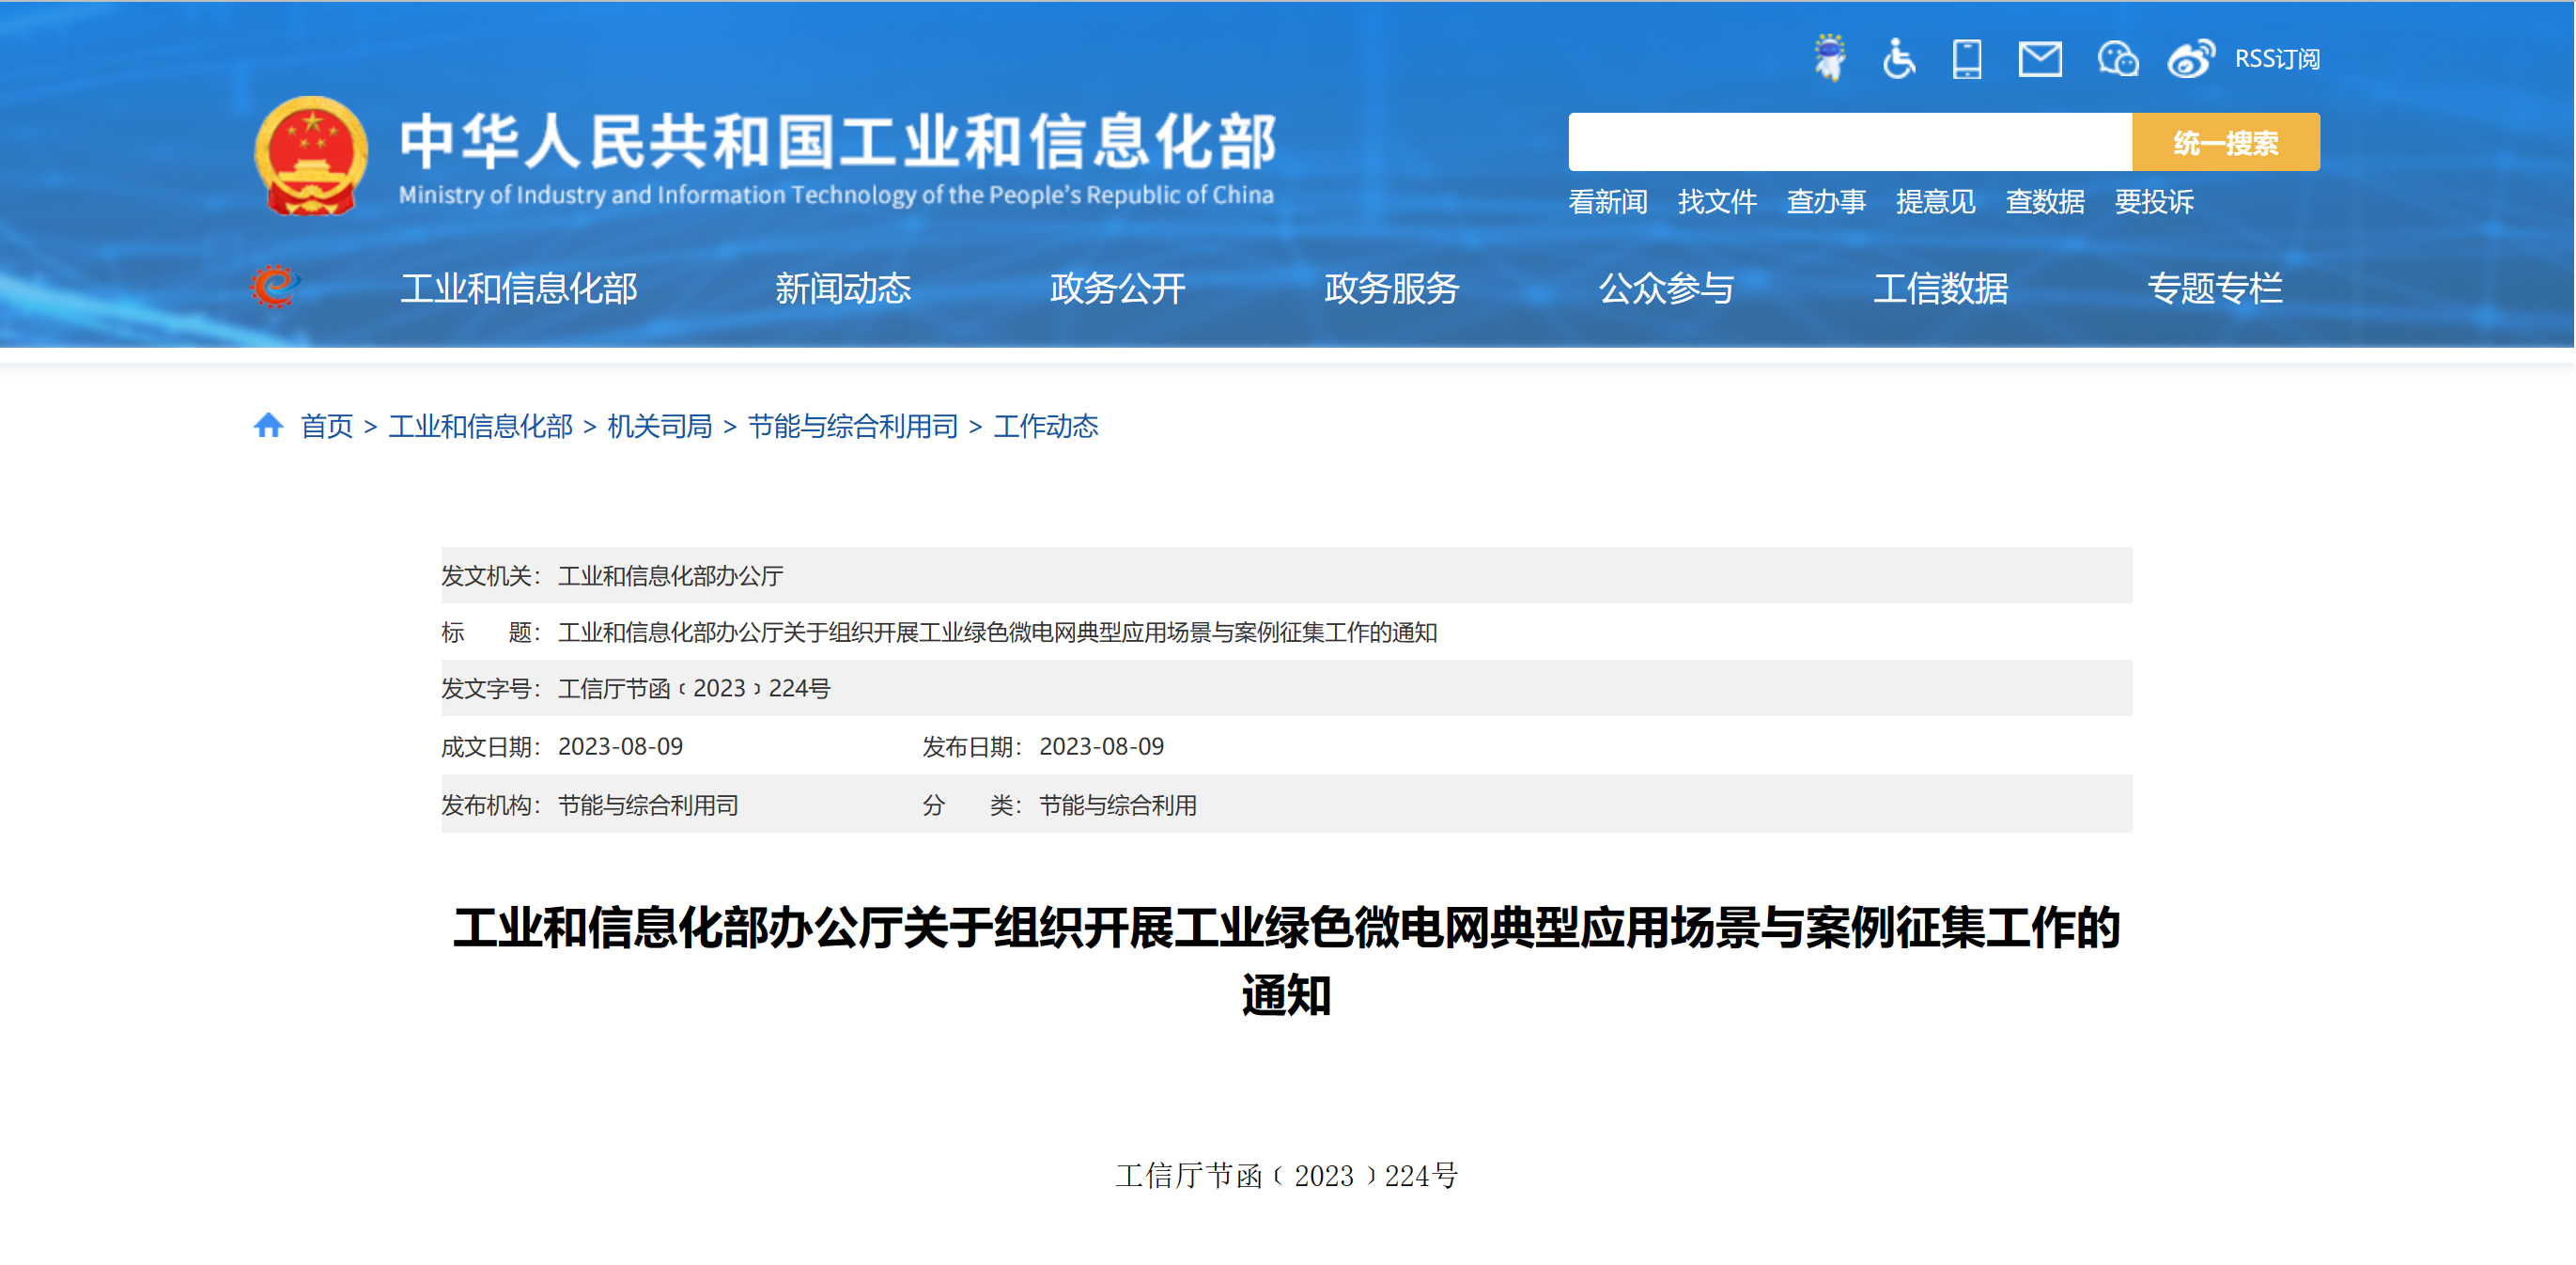The image size is (2576, 1265).
Task: Open the WeChat icon
Action: [2117, 58]
